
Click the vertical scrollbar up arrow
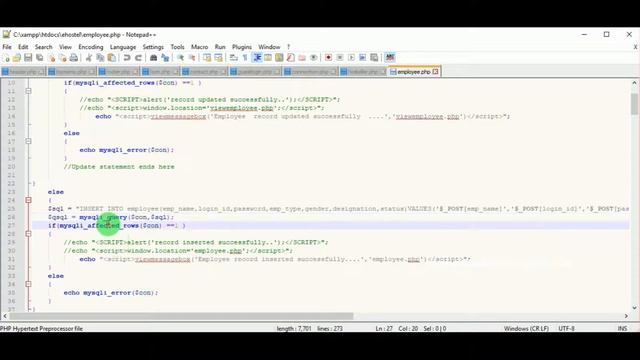(634, 83)
